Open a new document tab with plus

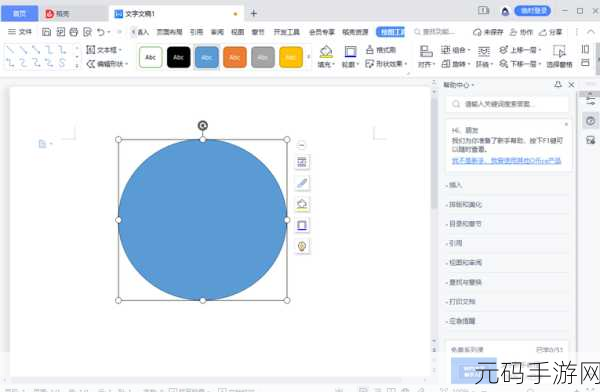point(253,13)
